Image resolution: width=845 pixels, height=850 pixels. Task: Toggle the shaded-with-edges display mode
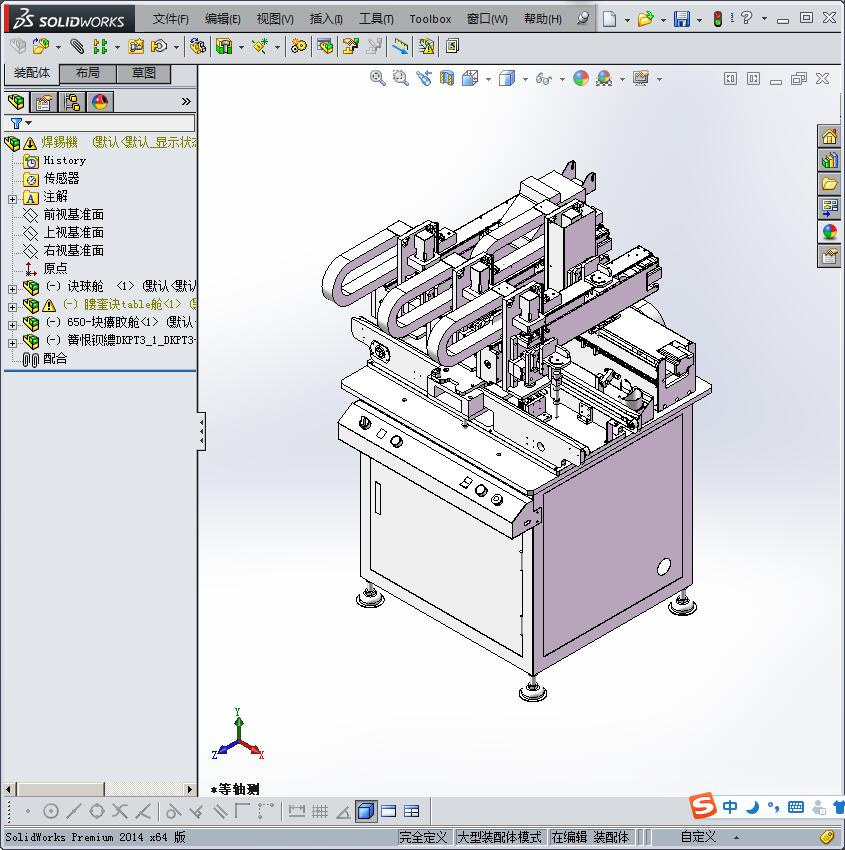pyautogui.click(x=366, y=811)
